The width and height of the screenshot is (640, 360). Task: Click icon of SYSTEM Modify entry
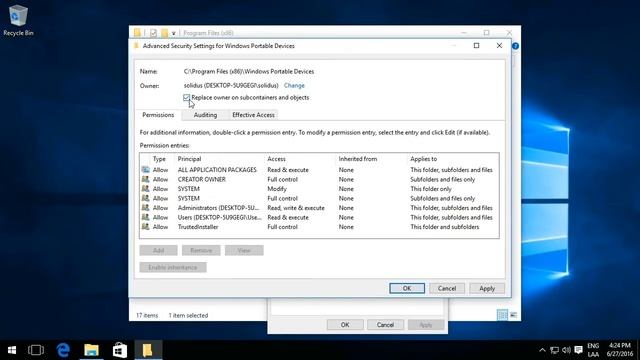pyautogui.click(x=146, y=189)
